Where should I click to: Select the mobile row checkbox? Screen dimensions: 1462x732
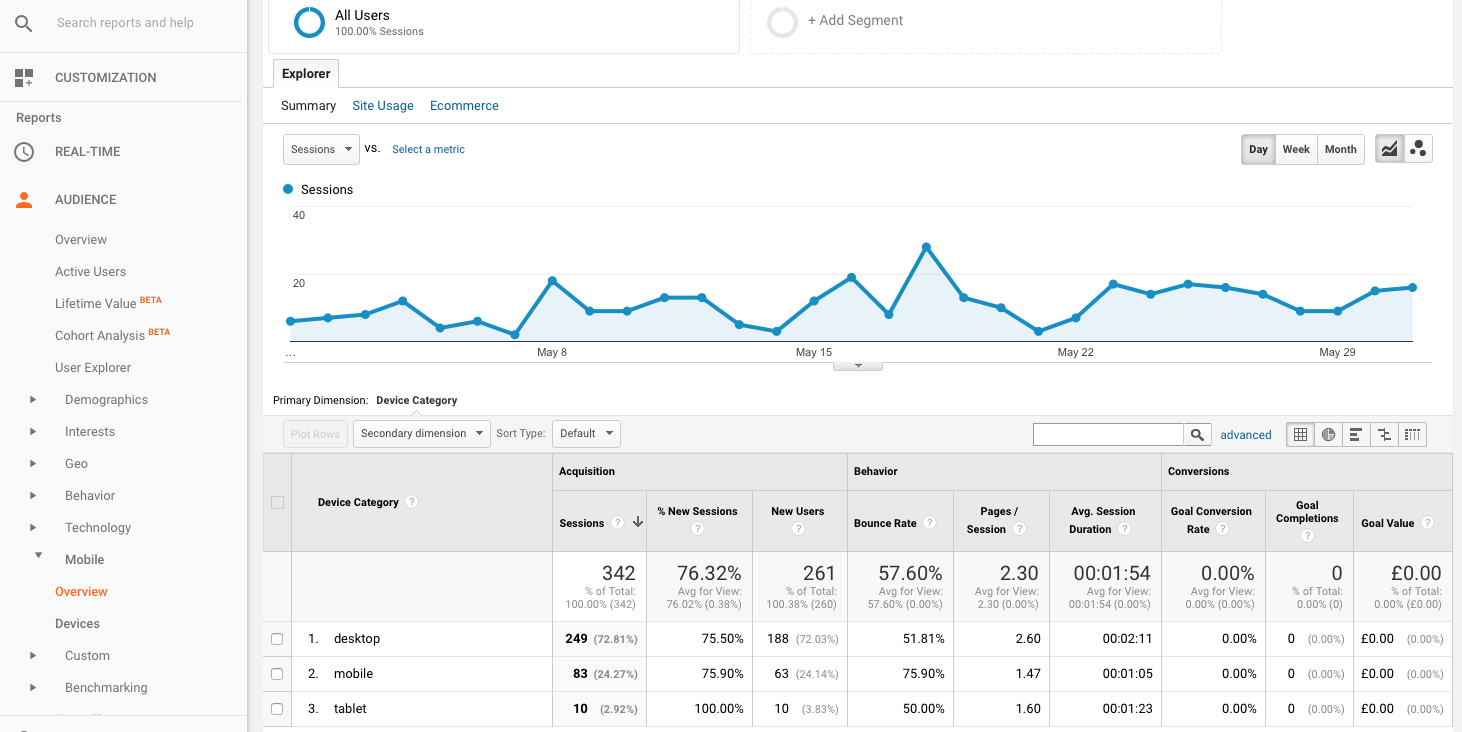(276, 673)
